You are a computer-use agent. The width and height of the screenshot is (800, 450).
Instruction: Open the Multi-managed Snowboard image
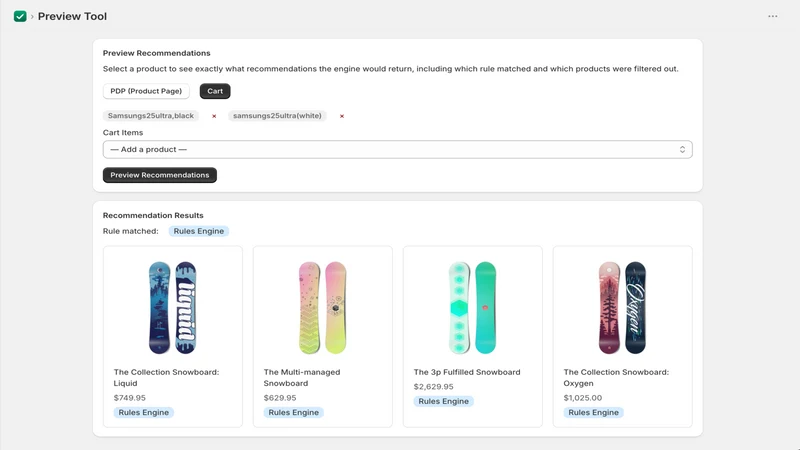coord(322,308)
